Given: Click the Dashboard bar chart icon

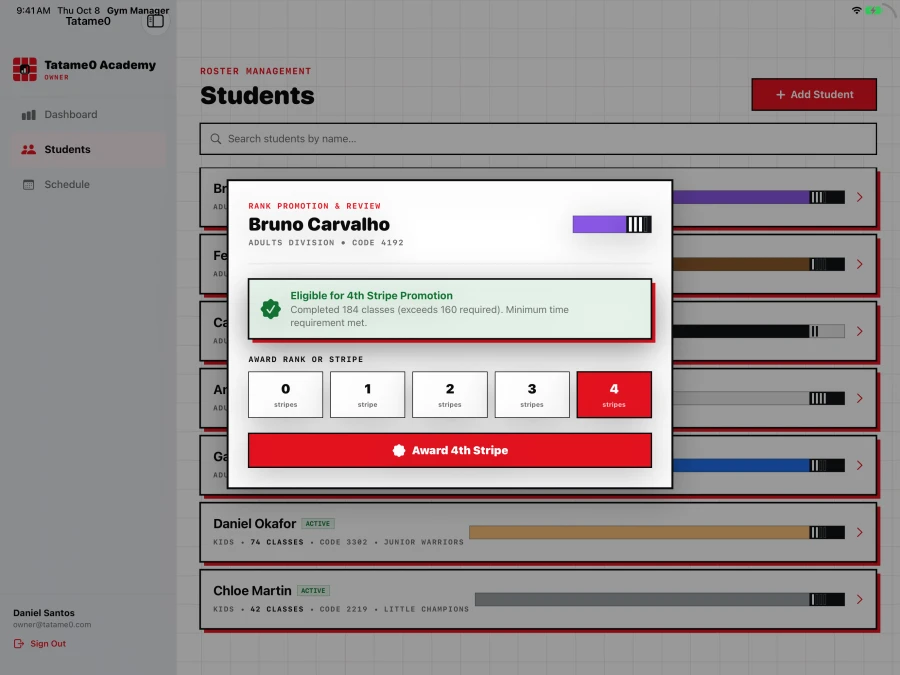Looking at the screenshot, I should point(29,115).
